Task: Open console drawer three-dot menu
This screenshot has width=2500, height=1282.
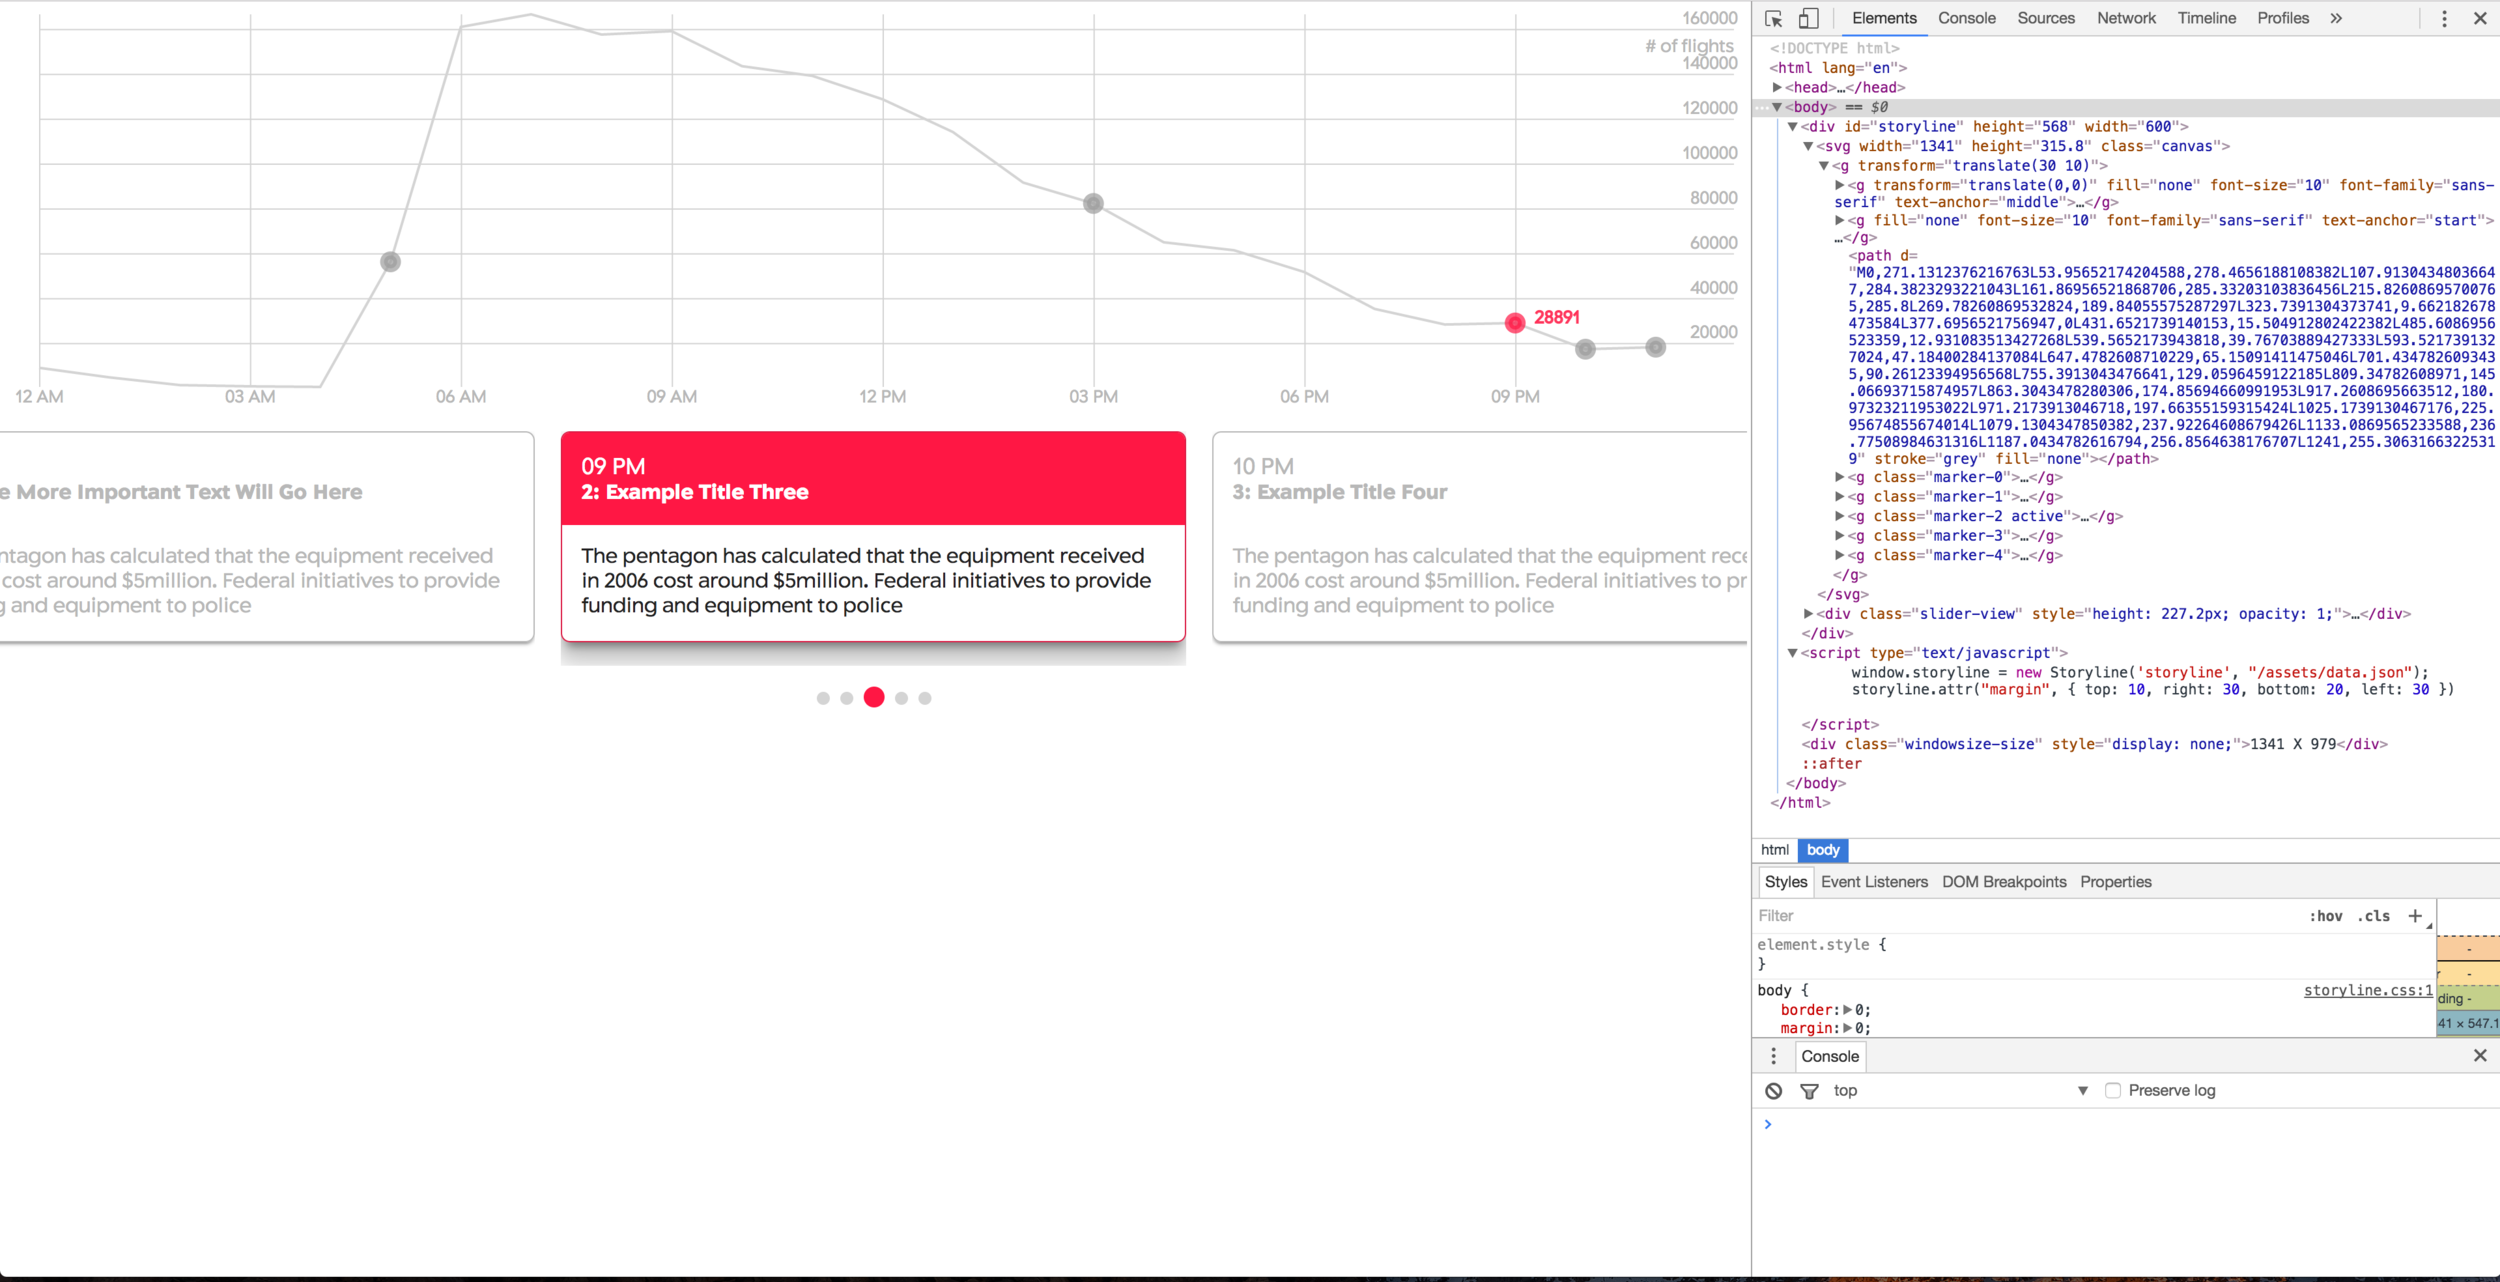Action: coord(1773,1056)
